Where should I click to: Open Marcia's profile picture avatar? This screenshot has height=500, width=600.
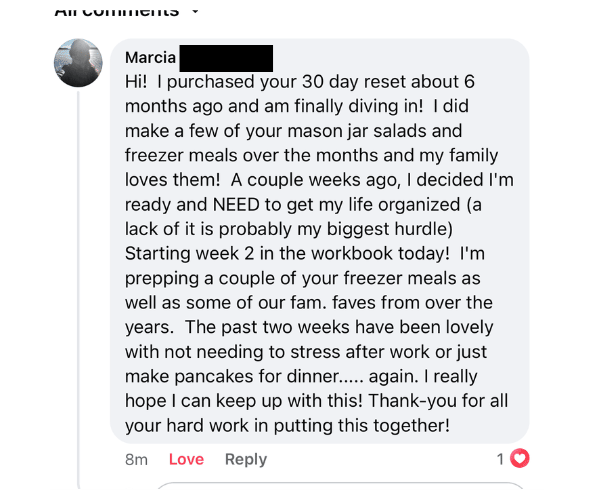pyautogui.click(x=78, y=63)
